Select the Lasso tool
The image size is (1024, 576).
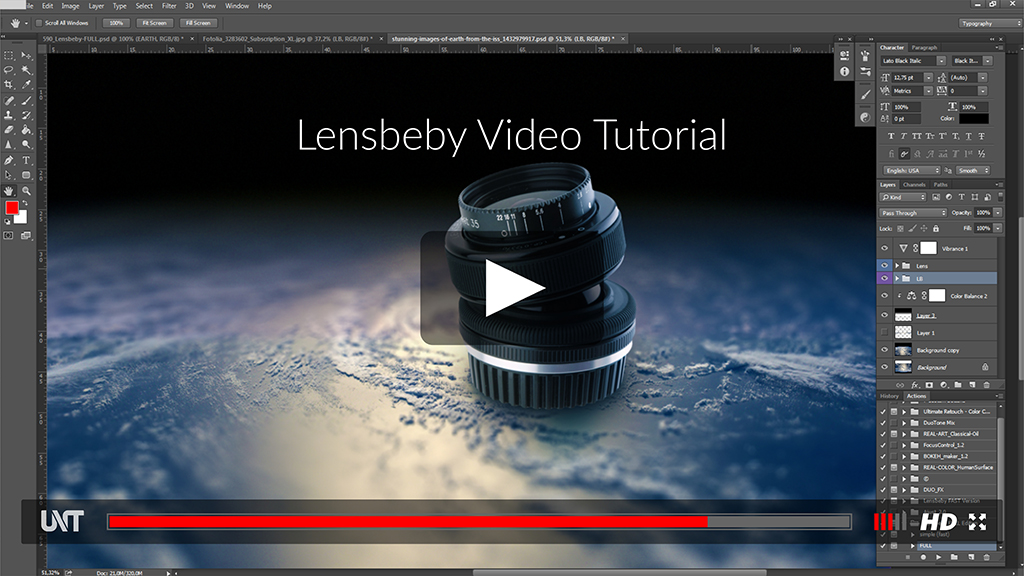tap(8, 70)
